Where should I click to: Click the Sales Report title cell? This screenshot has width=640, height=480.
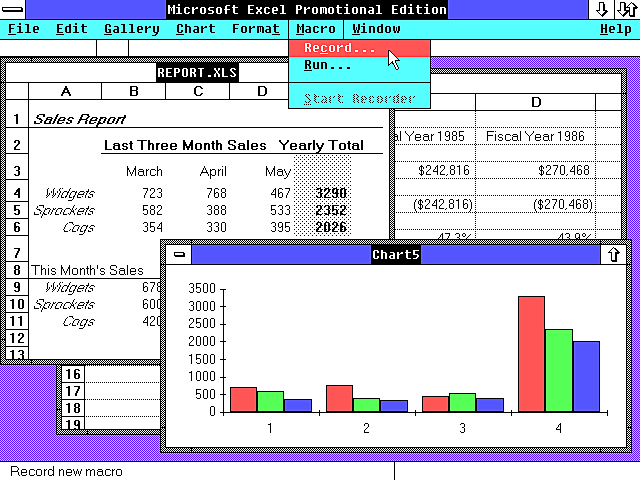tap(80, 119)
